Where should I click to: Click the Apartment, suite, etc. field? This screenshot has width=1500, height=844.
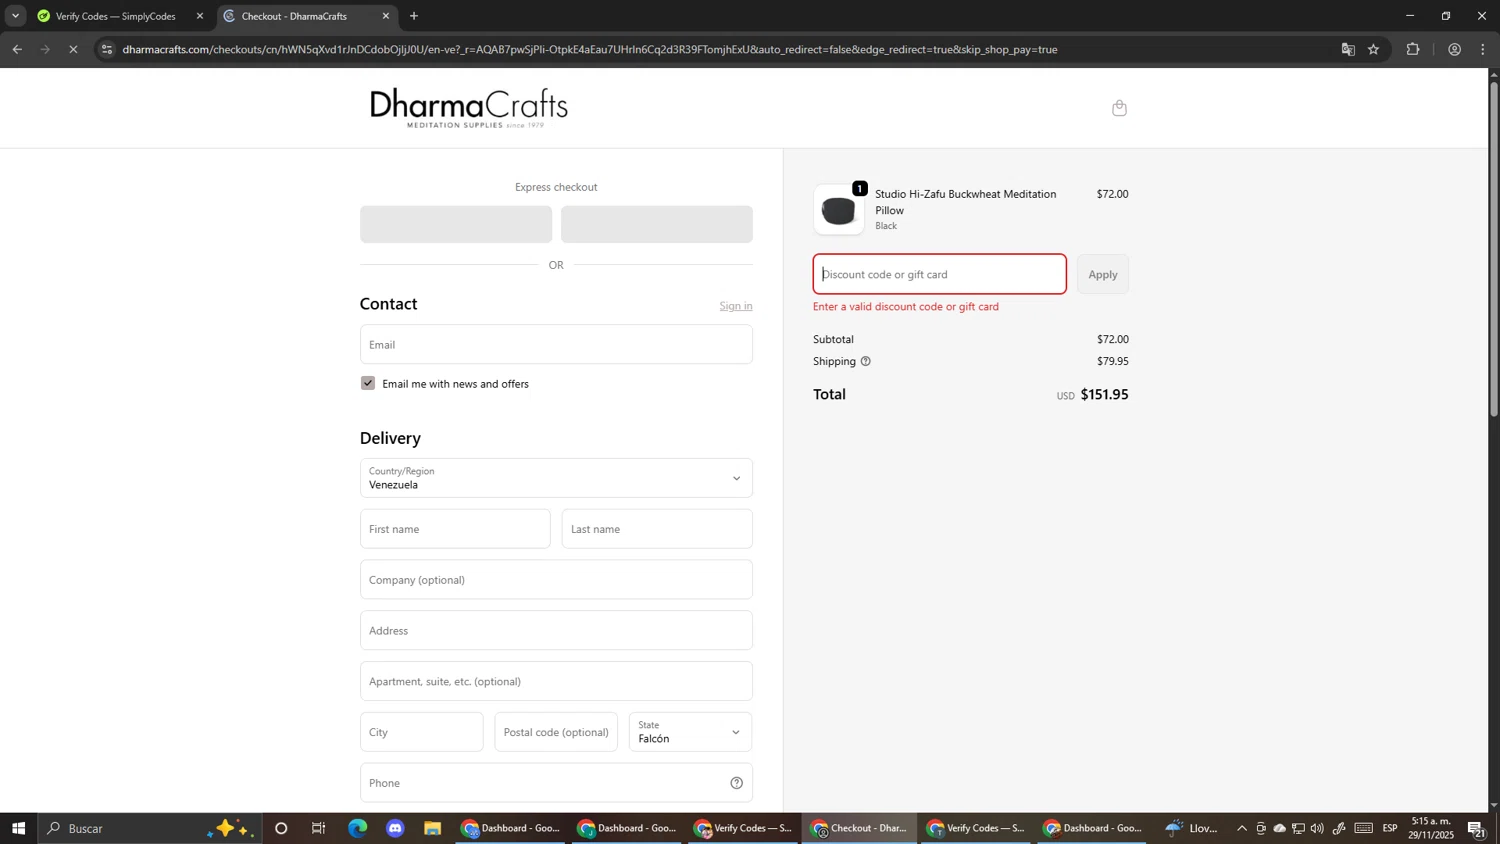tap(556, 681)
